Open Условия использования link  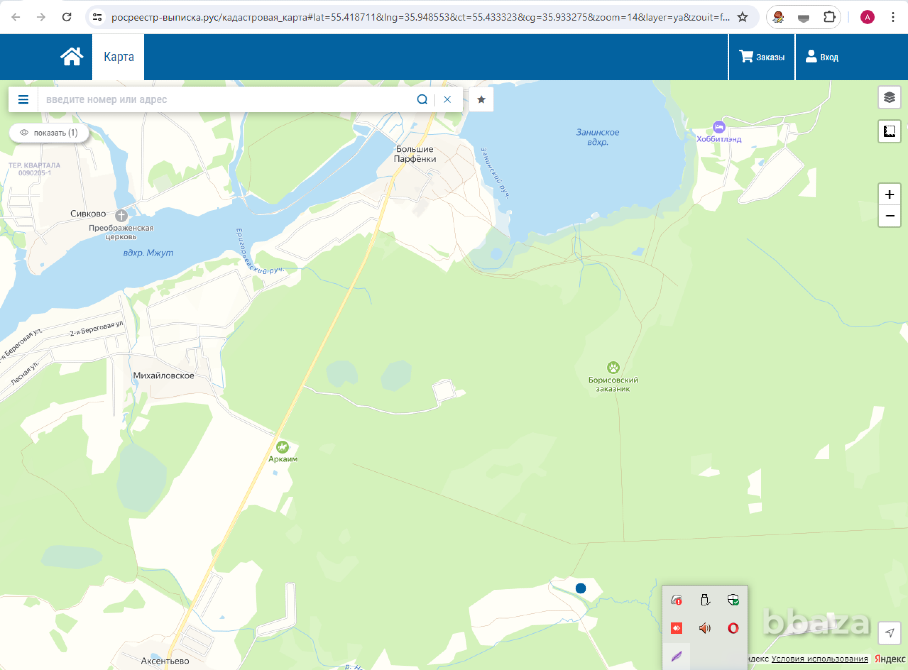819,659
